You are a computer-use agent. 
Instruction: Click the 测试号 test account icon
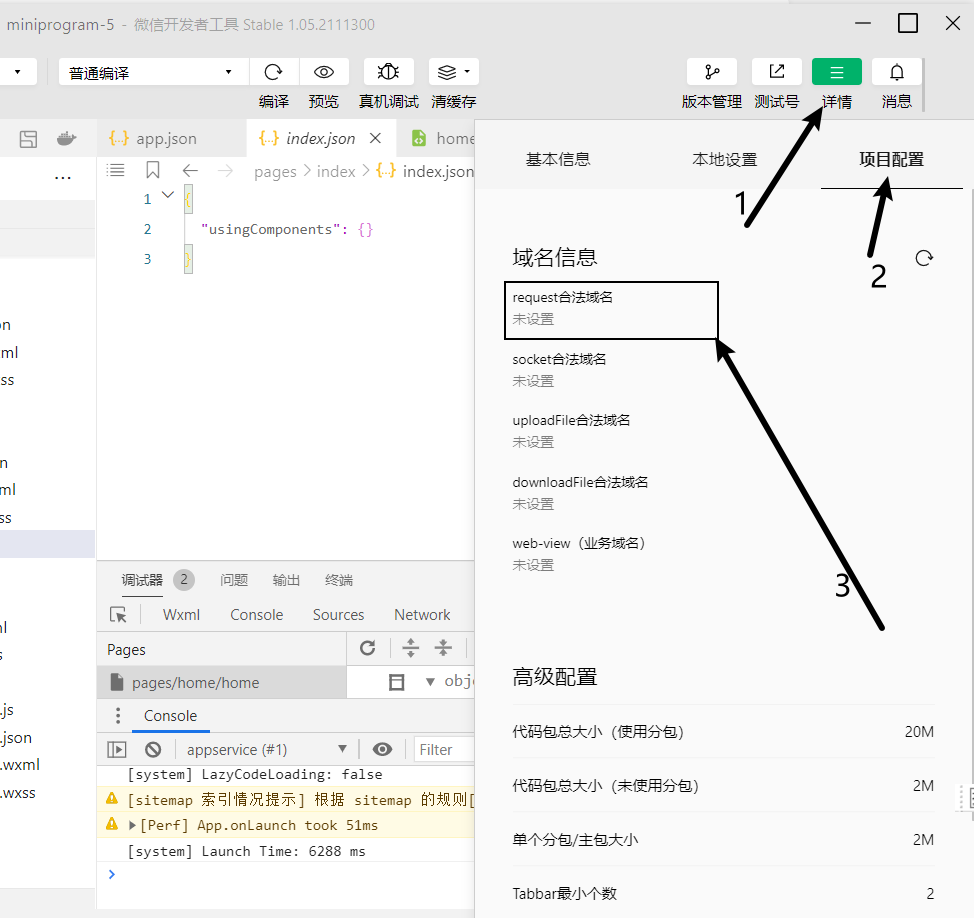coord(776,72)
